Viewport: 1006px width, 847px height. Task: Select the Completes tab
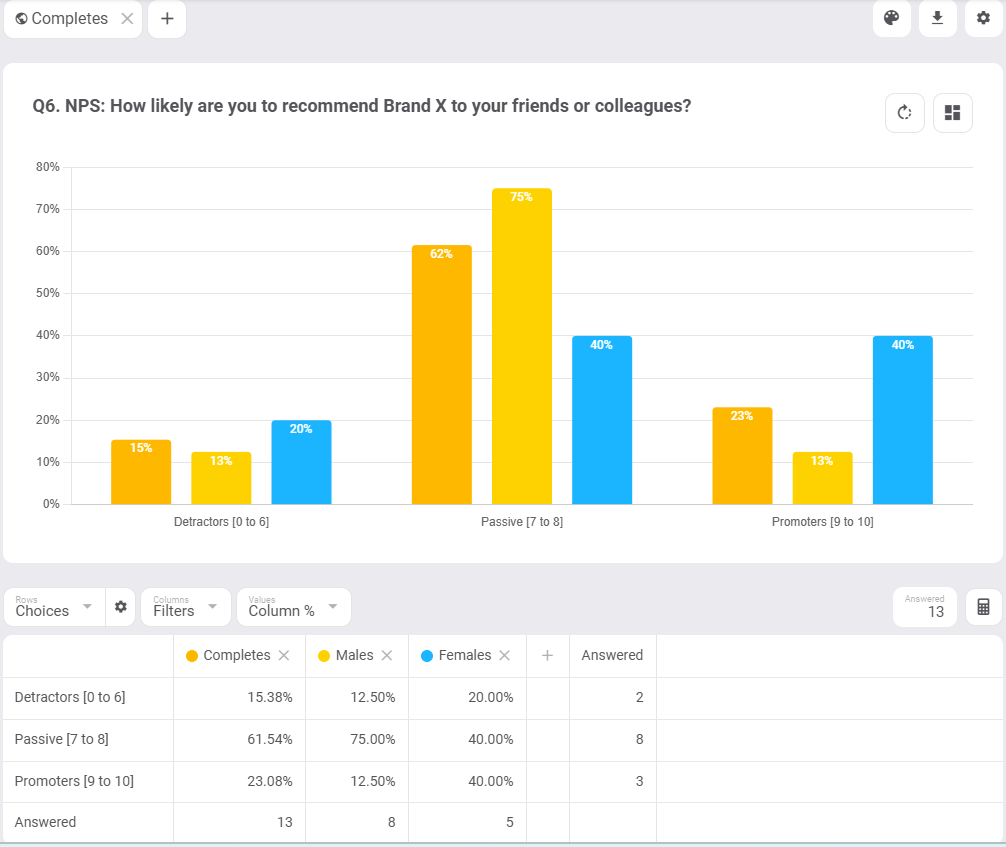62,19
